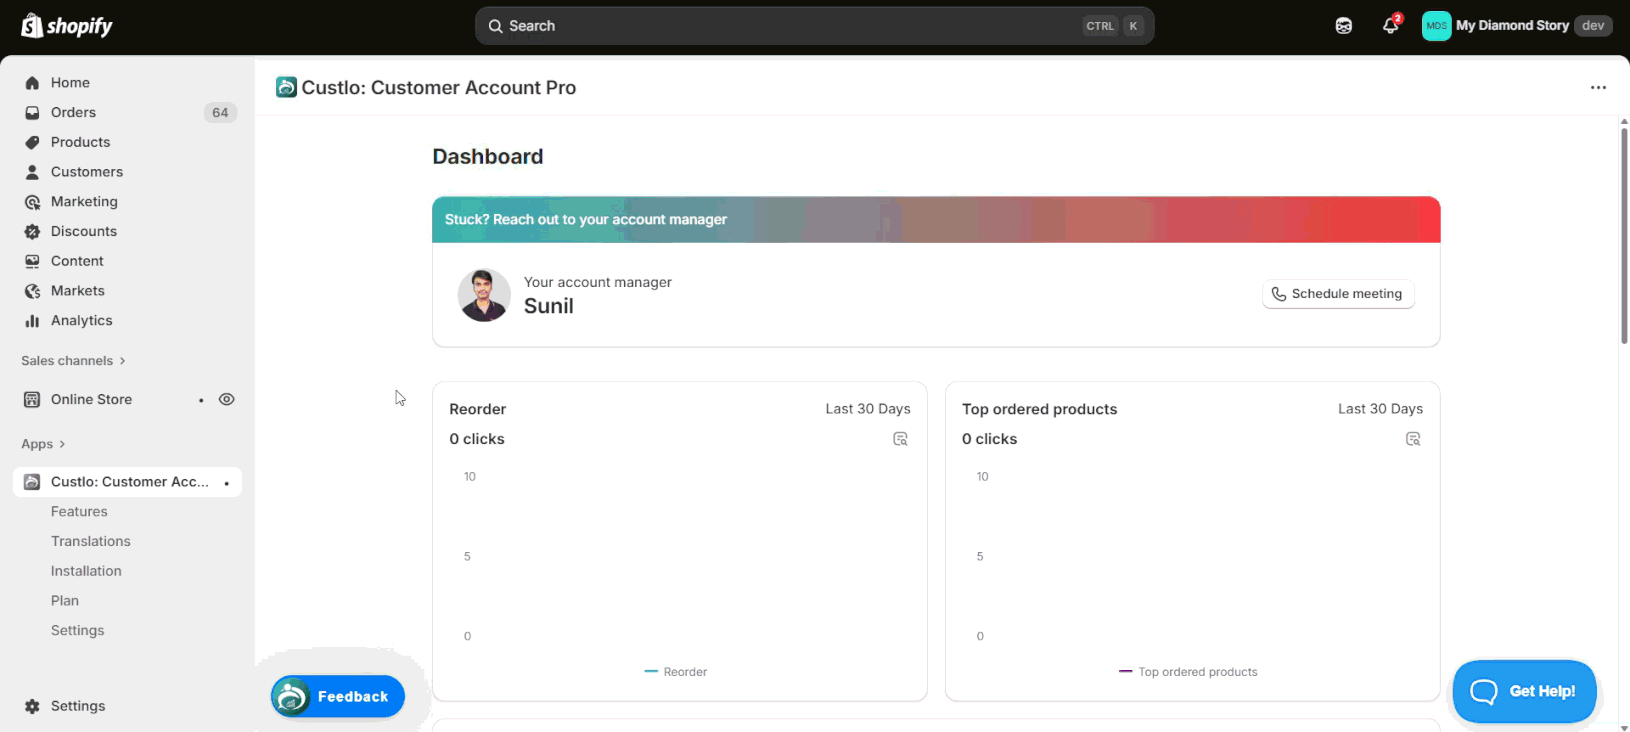Image resolution: width=1630 pixels, height=732 pixels.
Task: Click the Shopify logo
Action: click(x=67, y=26)
